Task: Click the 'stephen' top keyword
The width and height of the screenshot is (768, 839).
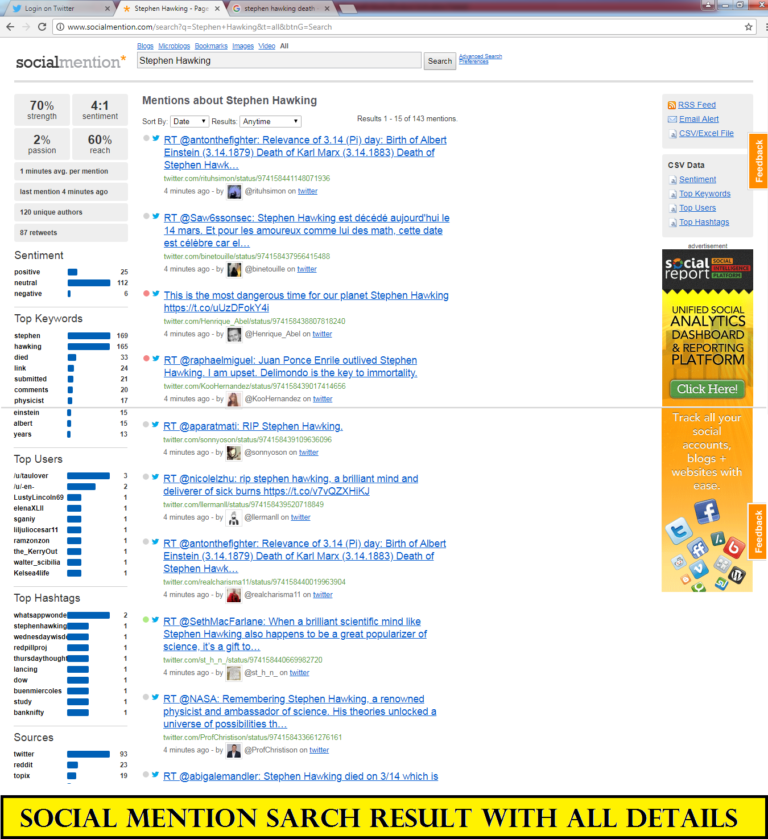Action: [27, 336]
